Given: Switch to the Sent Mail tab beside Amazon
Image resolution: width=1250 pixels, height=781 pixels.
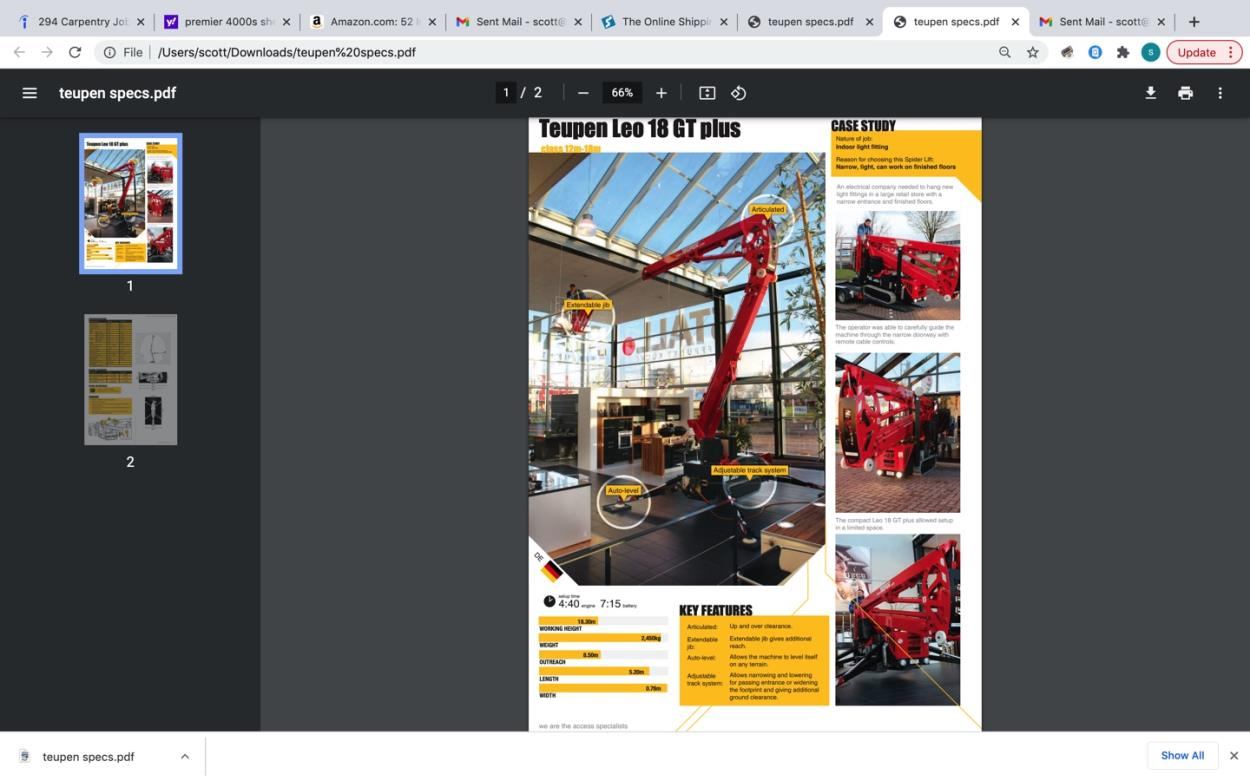Looking at the screenshot, I should pos(519,21).
